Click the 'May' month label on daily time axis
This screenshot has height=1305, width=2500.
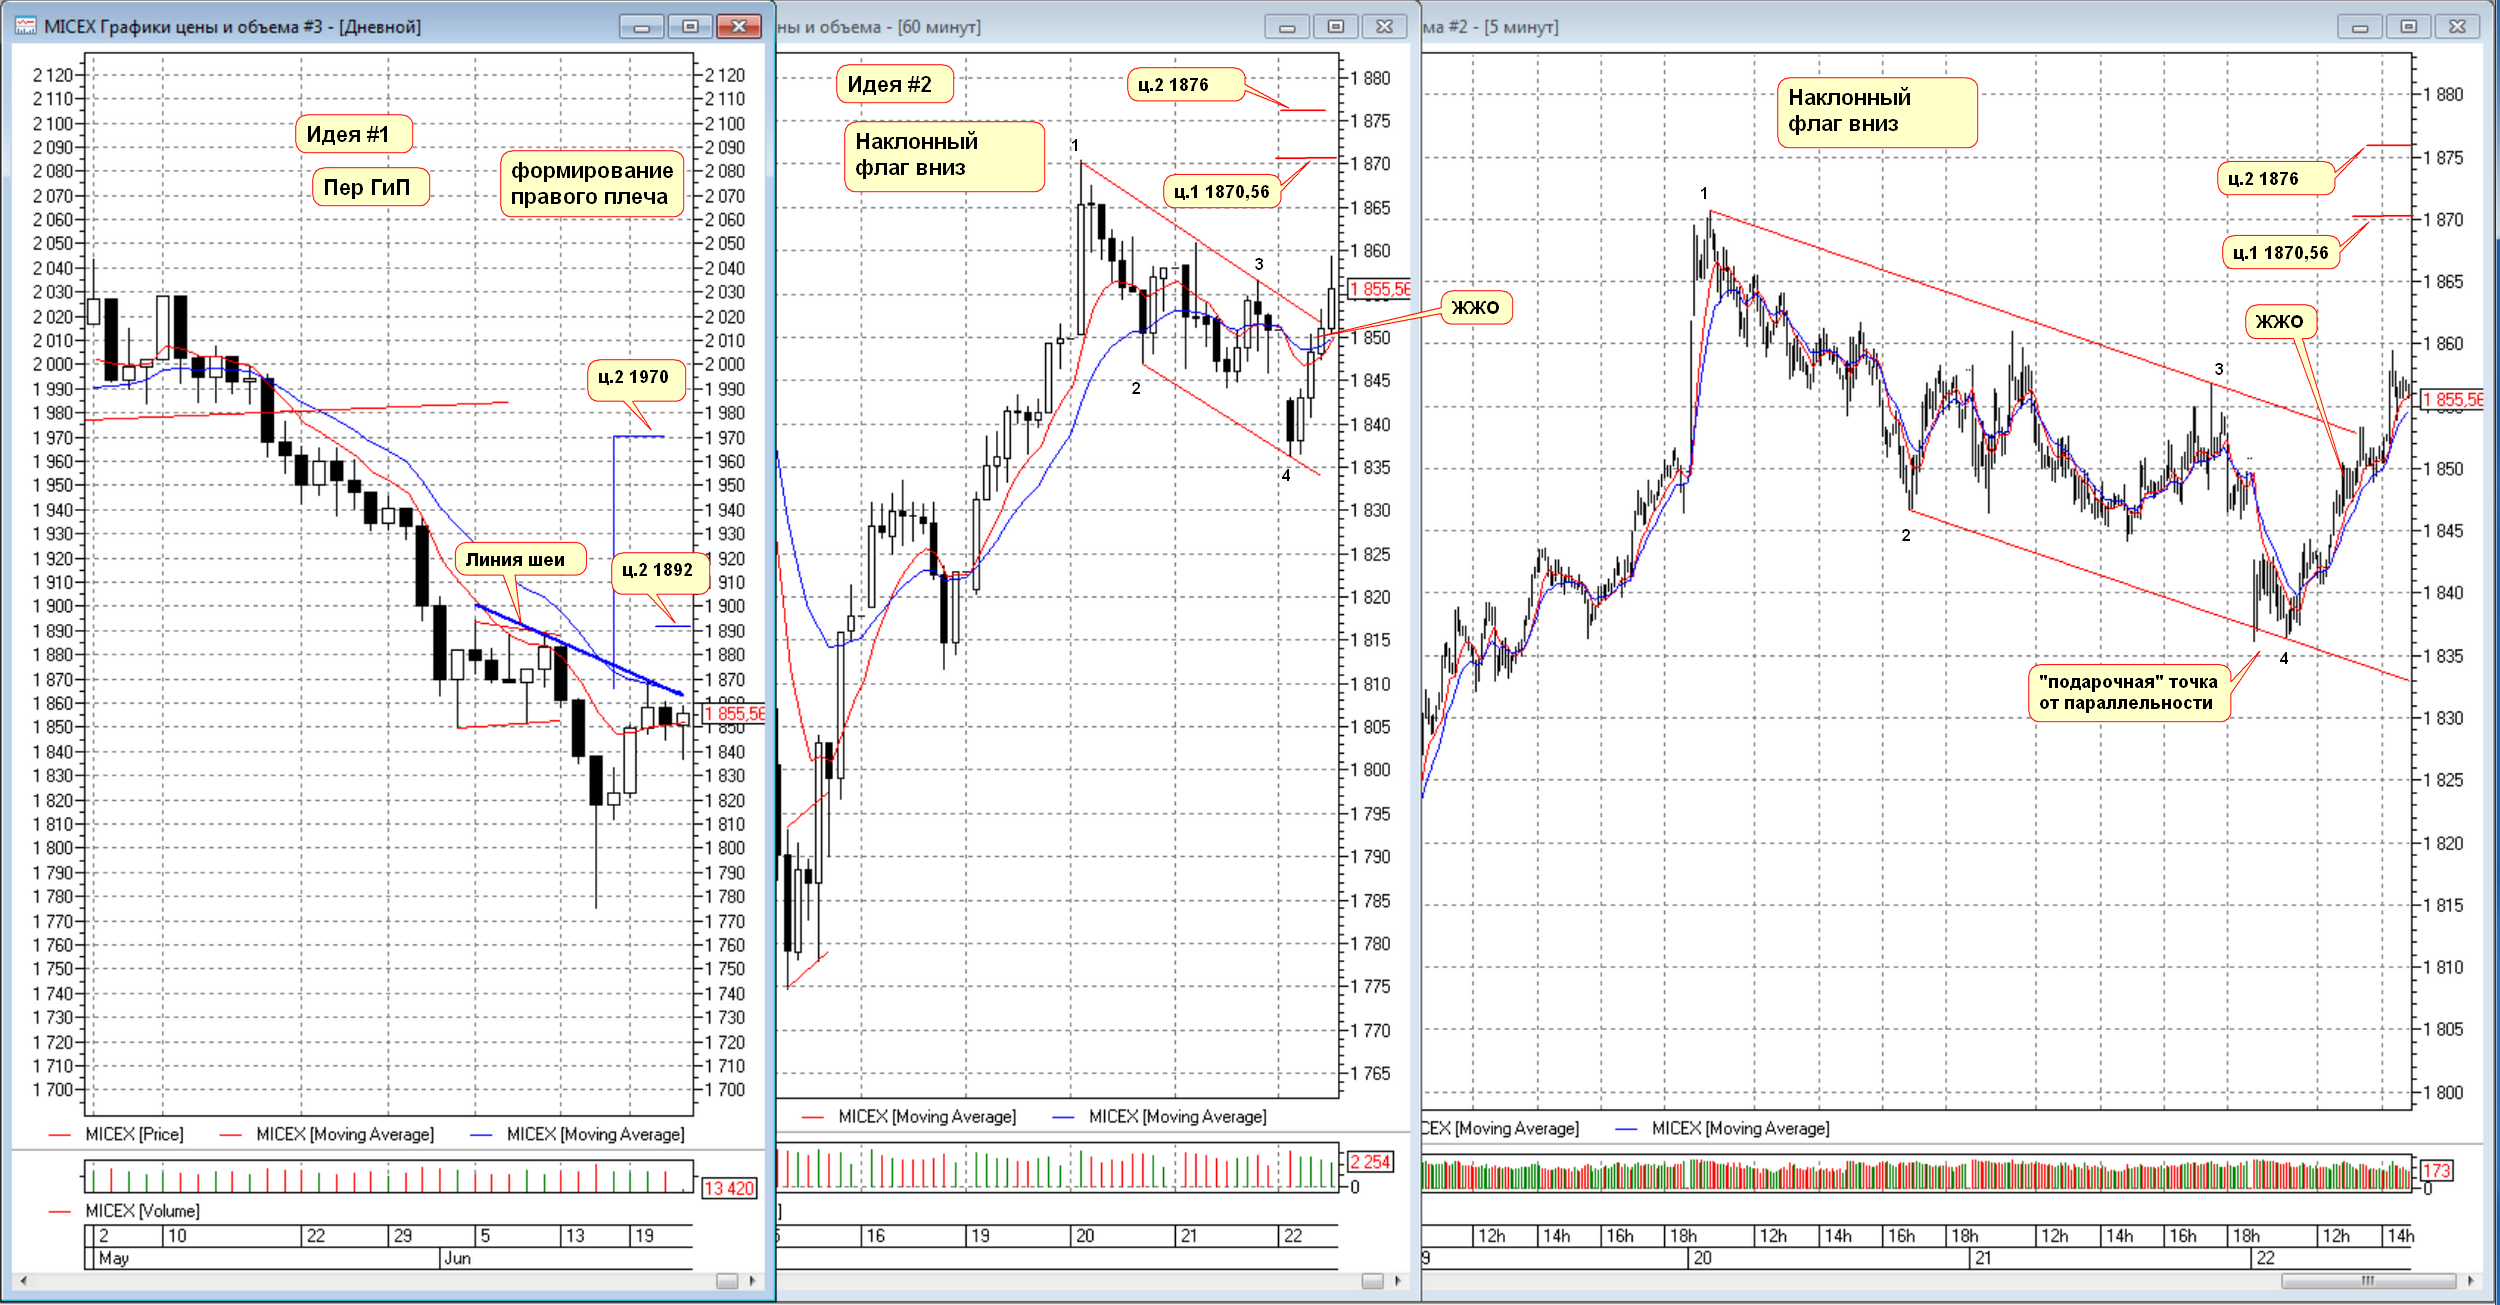point(114,1258)
